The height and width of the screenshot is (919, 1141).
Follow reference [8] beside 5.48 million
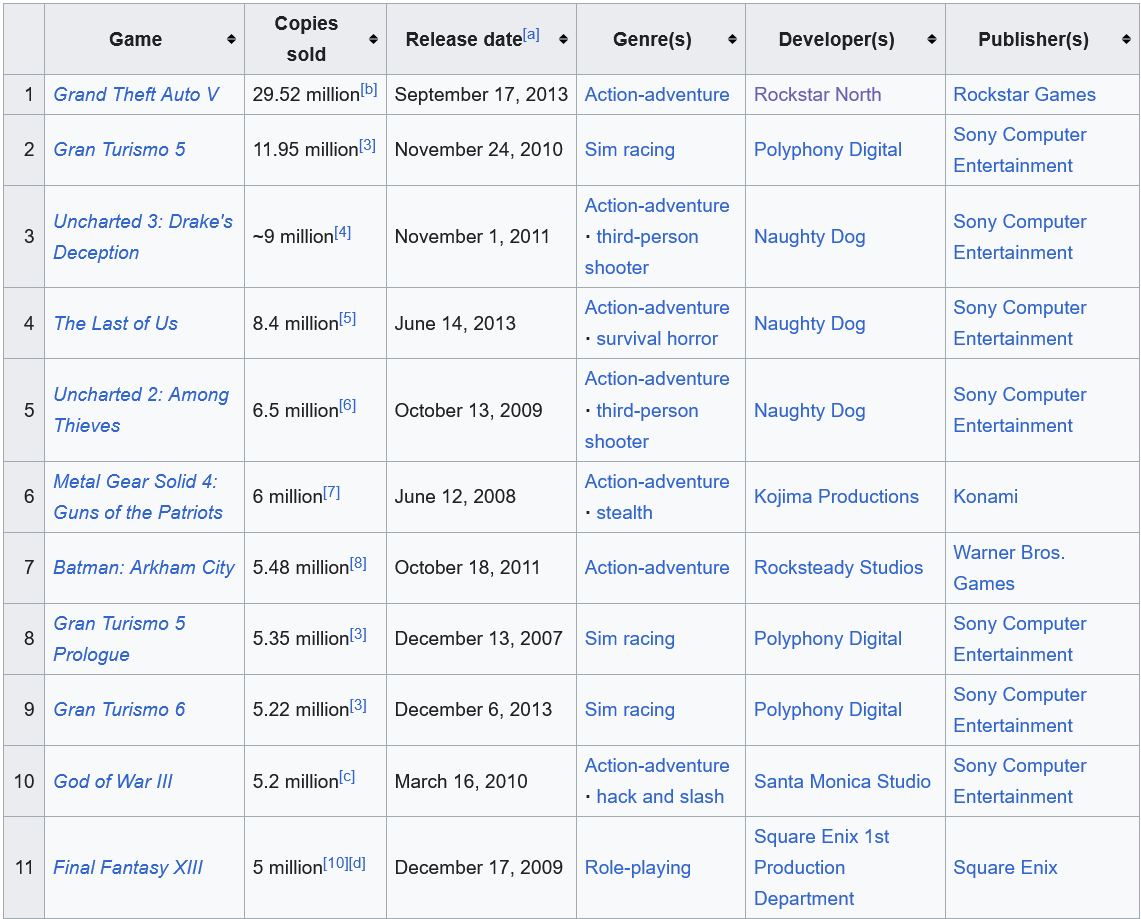point(358,563)
